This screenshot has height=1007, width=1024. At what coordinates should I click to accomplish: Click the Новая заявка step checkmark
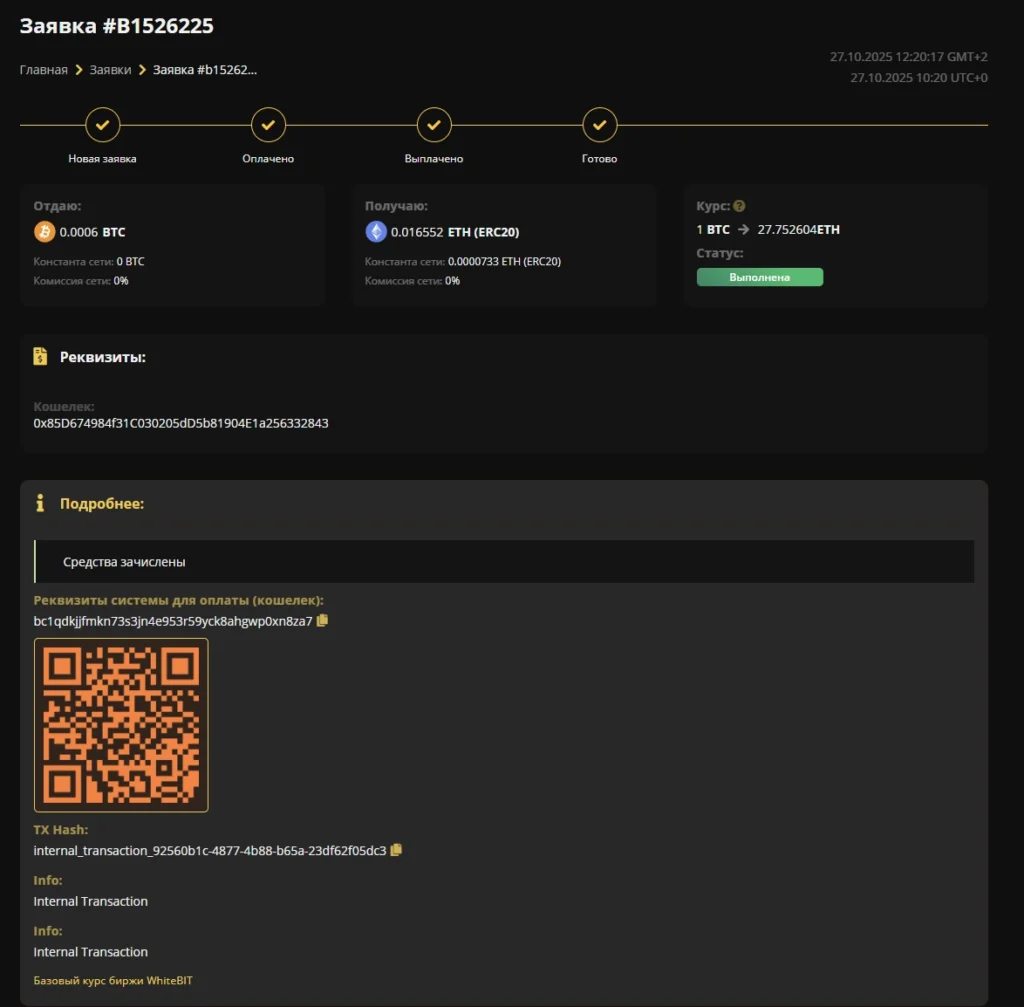coord(103,125)
